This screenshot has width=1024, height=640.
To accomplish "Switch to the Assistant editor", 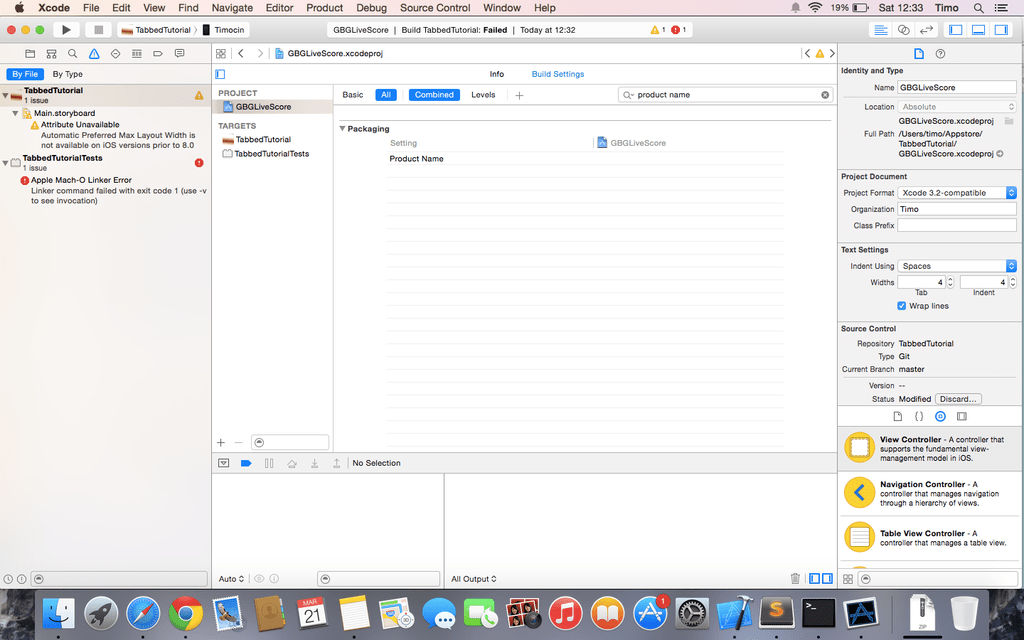I will (904, 30).
